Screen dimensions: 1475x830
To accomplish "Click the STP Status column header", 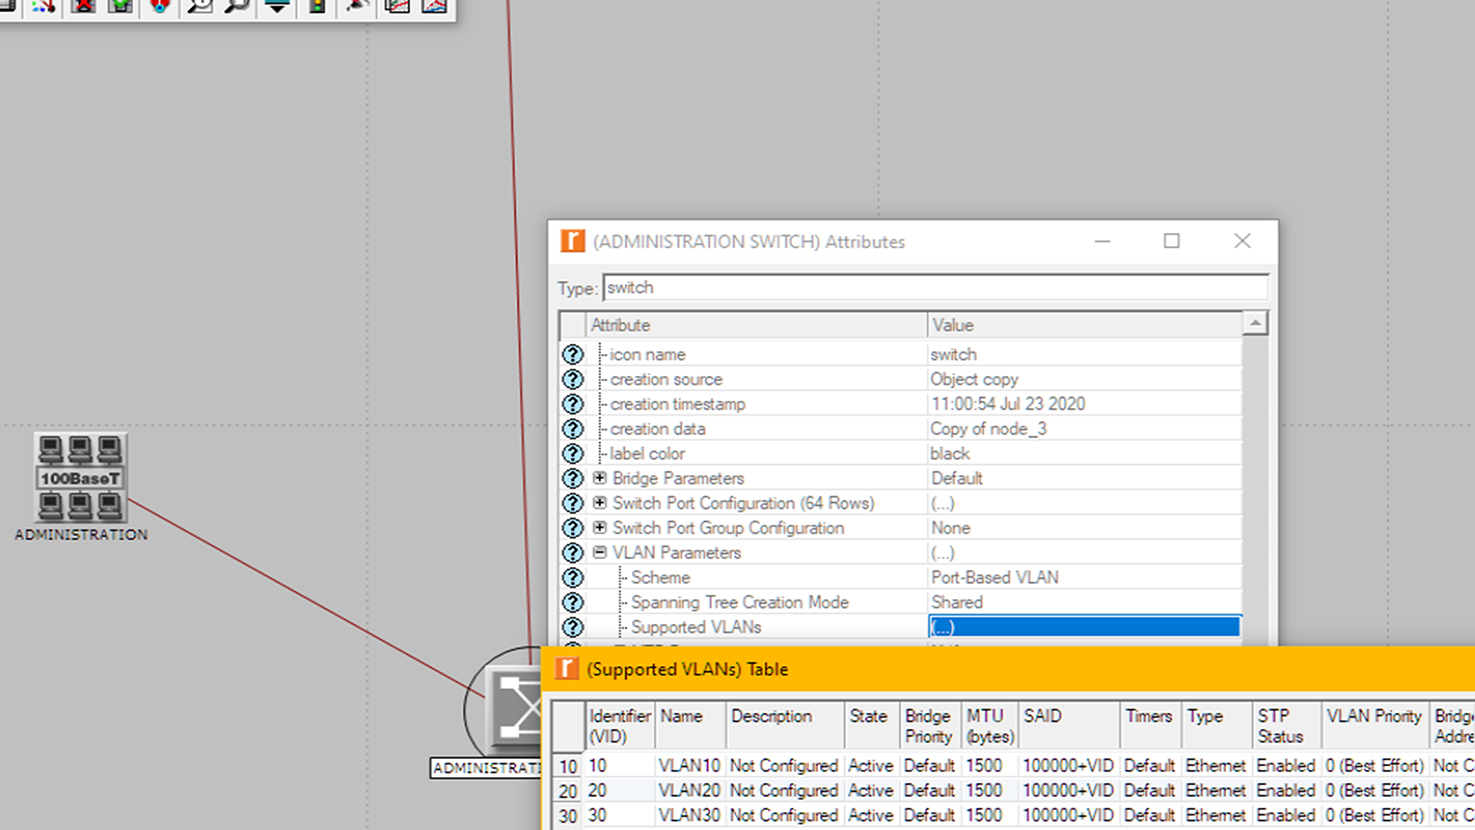I will click(x=1287, y=726).
